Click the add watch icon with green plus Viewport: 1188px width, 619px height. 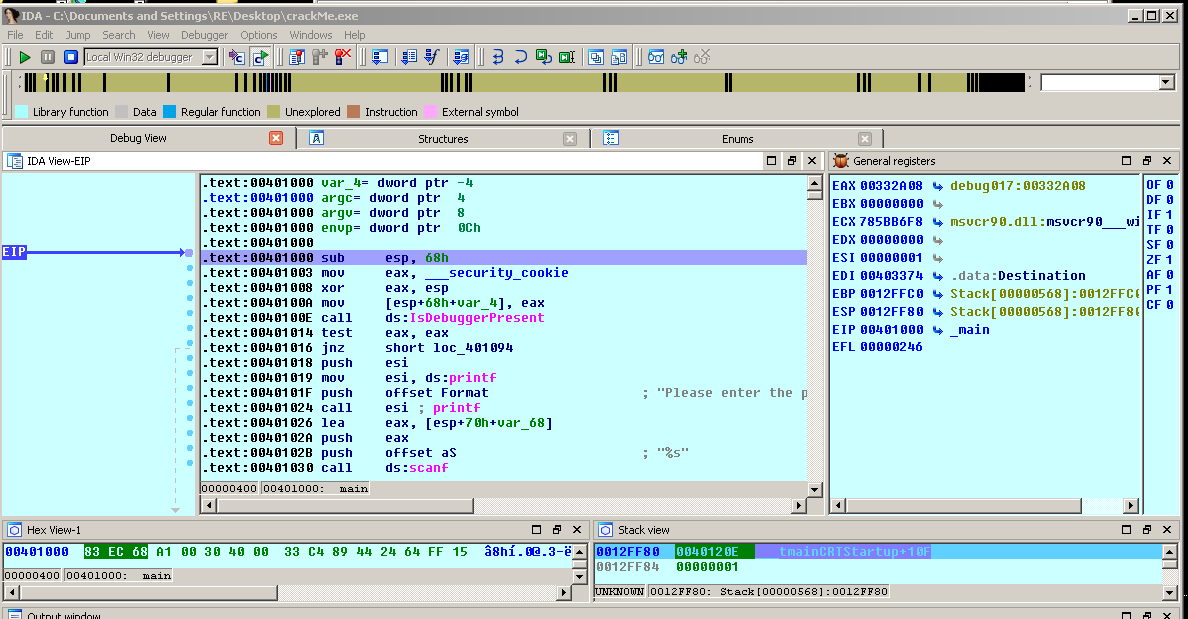[680, 58]
